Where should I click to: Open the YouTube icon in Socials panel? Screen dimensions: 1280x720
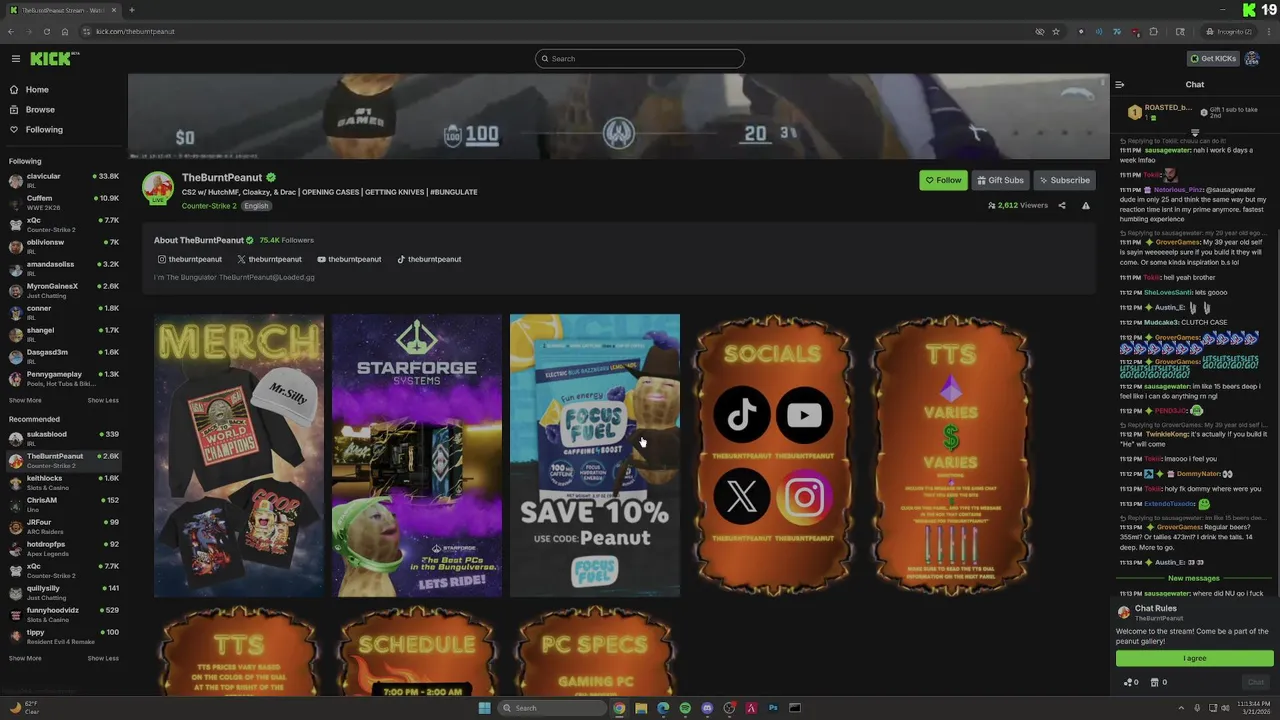[x=804, y=415]
